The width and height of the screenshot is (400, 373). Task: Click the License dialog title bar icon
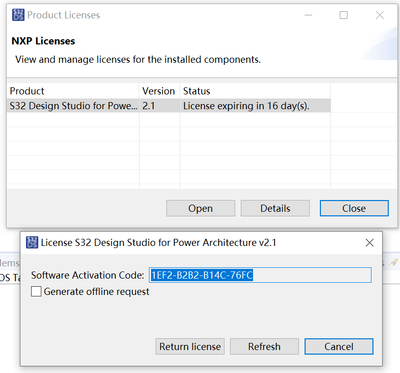coord(32,242)
